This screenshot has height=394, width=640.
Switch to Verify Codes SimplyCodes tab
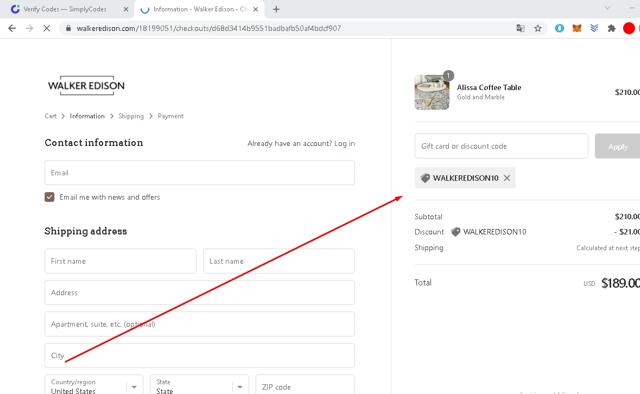tap(65, 9)
